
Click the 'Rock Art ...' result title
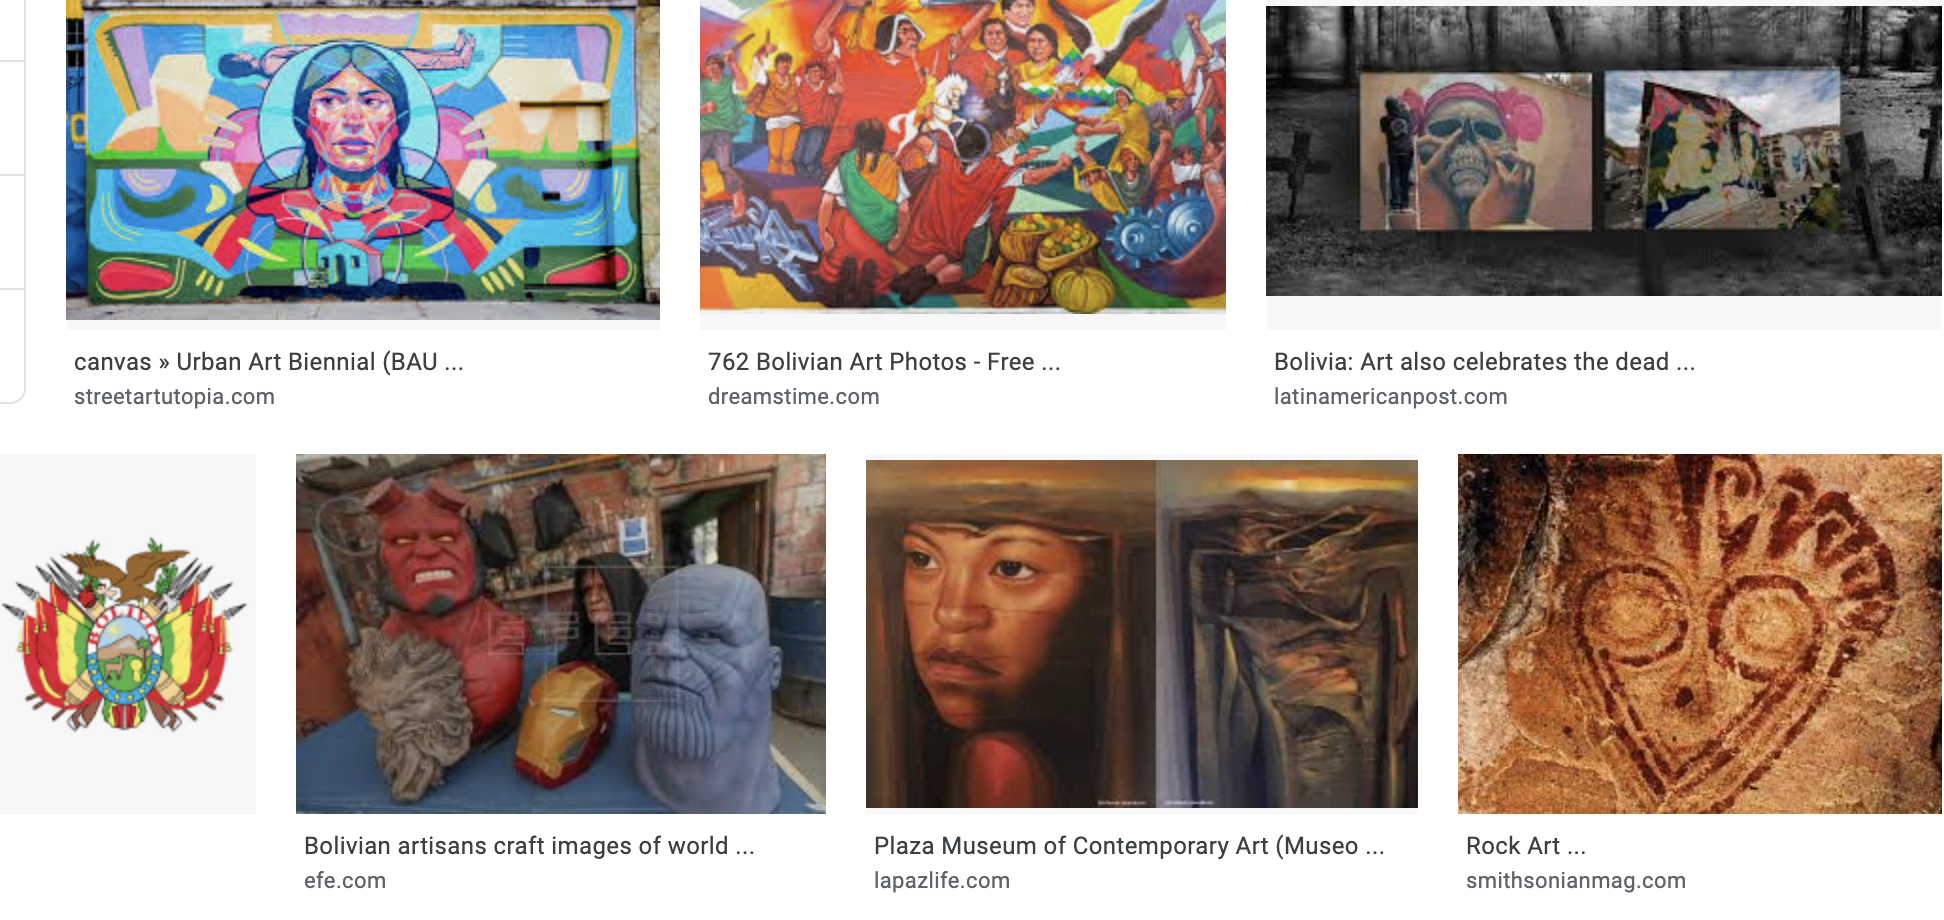point(1526,846)
